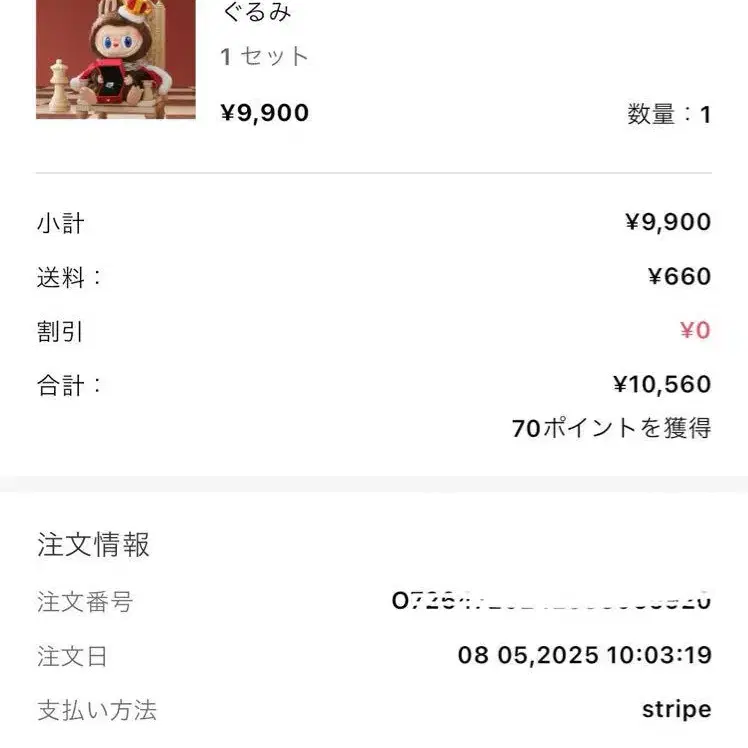748x748 pixels.
Task: Select the product name ending ぐるみ
Action: [x=257, y=12]
